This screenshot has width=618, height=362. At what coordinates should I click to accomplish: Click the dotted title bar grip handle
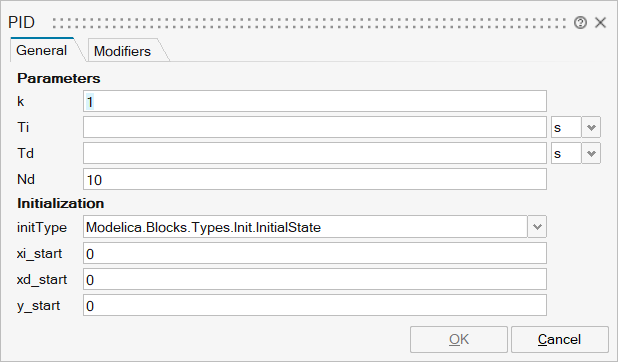(309, 23)
